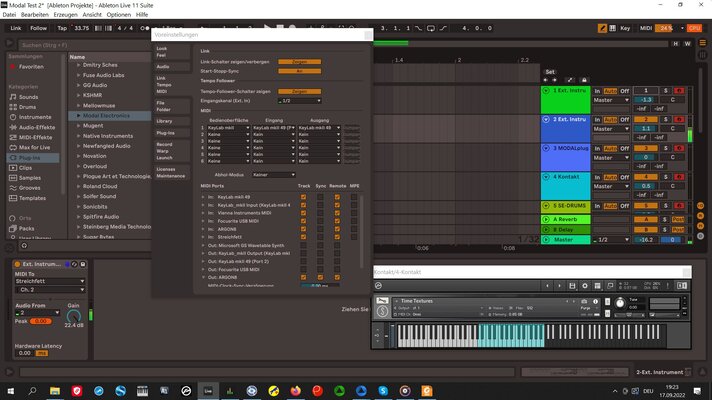Open Datei menu
Viewport: 712px width, 400px height.
click(9, 15)
